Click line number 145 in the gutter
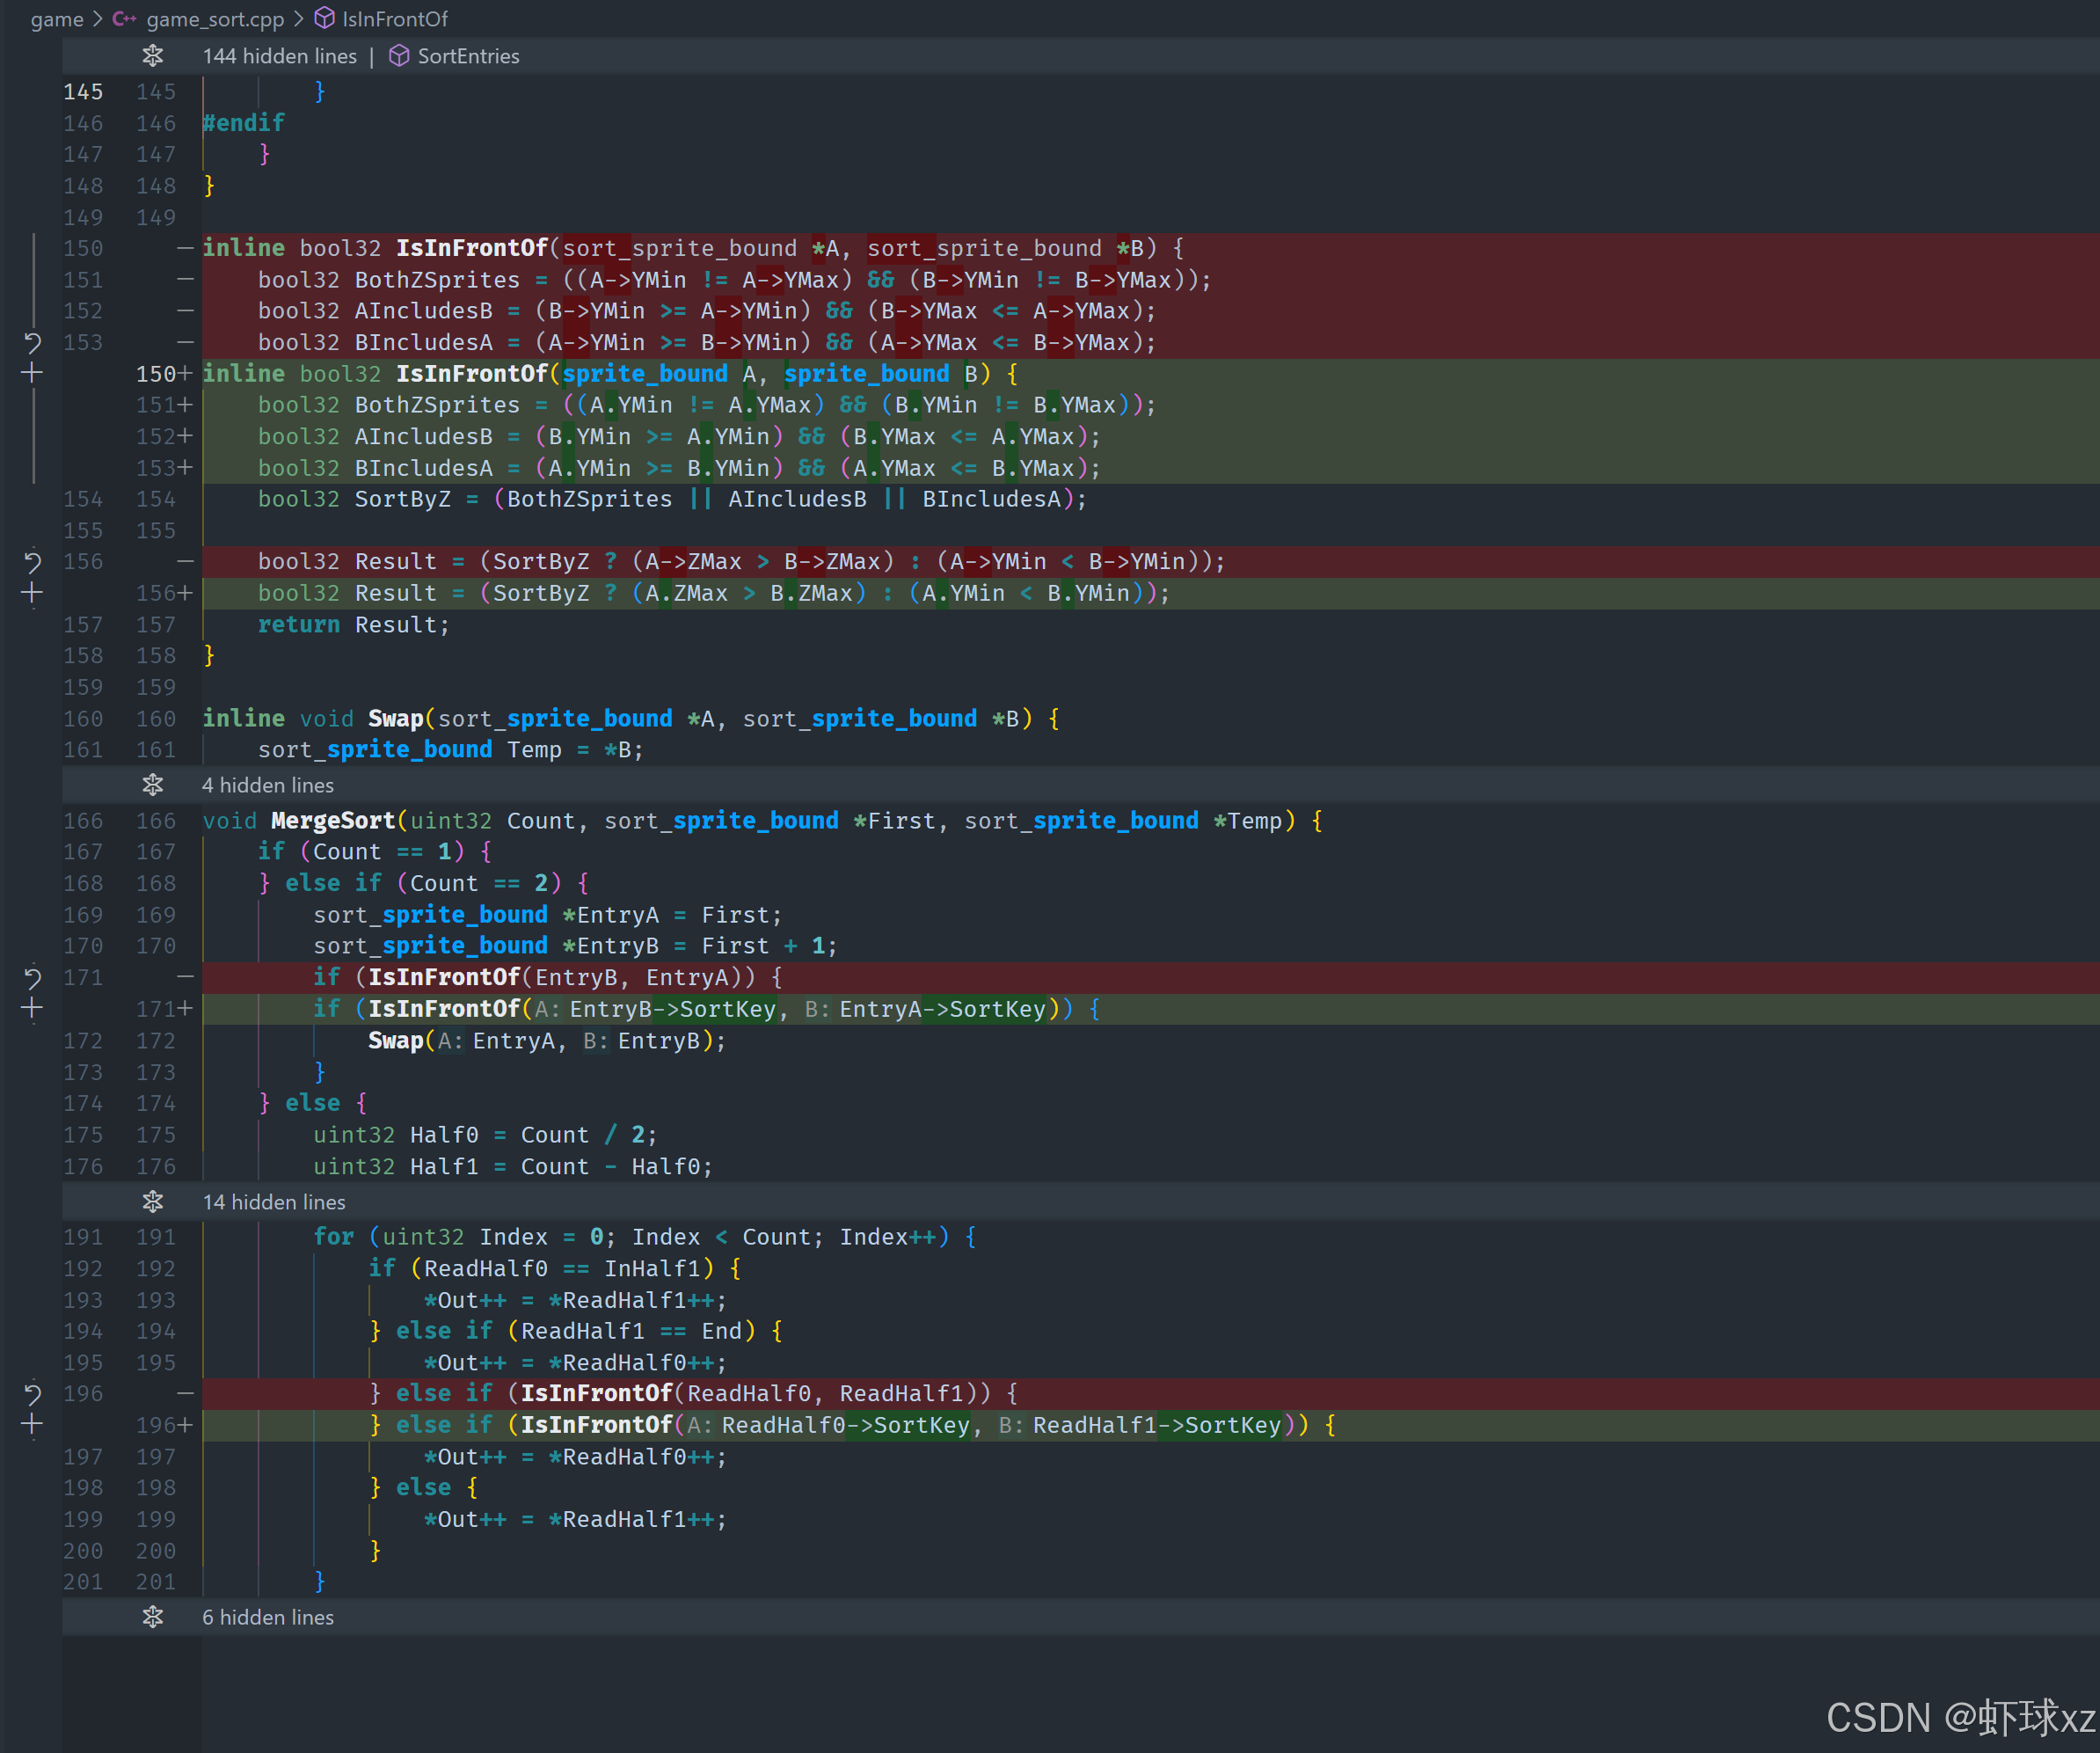 point(83,92)
